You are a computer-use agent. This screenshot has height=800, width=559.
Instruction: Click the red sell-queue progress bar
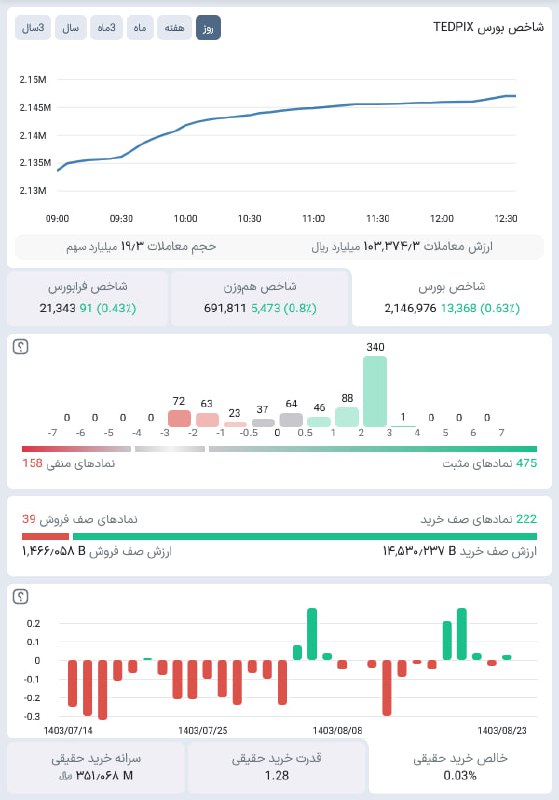tap(45, 536)
